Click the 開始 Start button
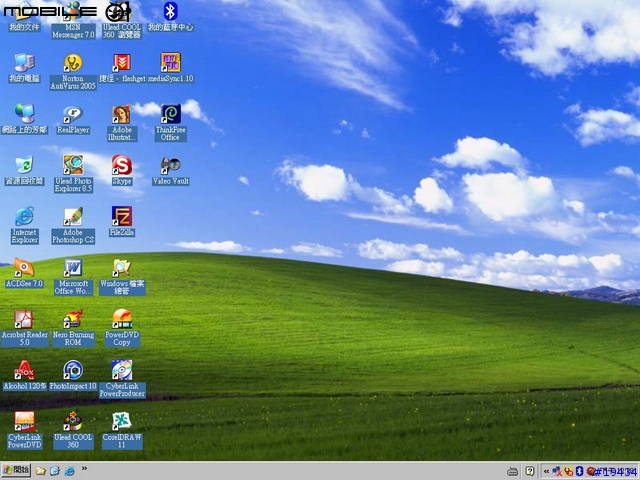Image resolution: width=640 pixels, height=480 pixels. tap(16, 471)
